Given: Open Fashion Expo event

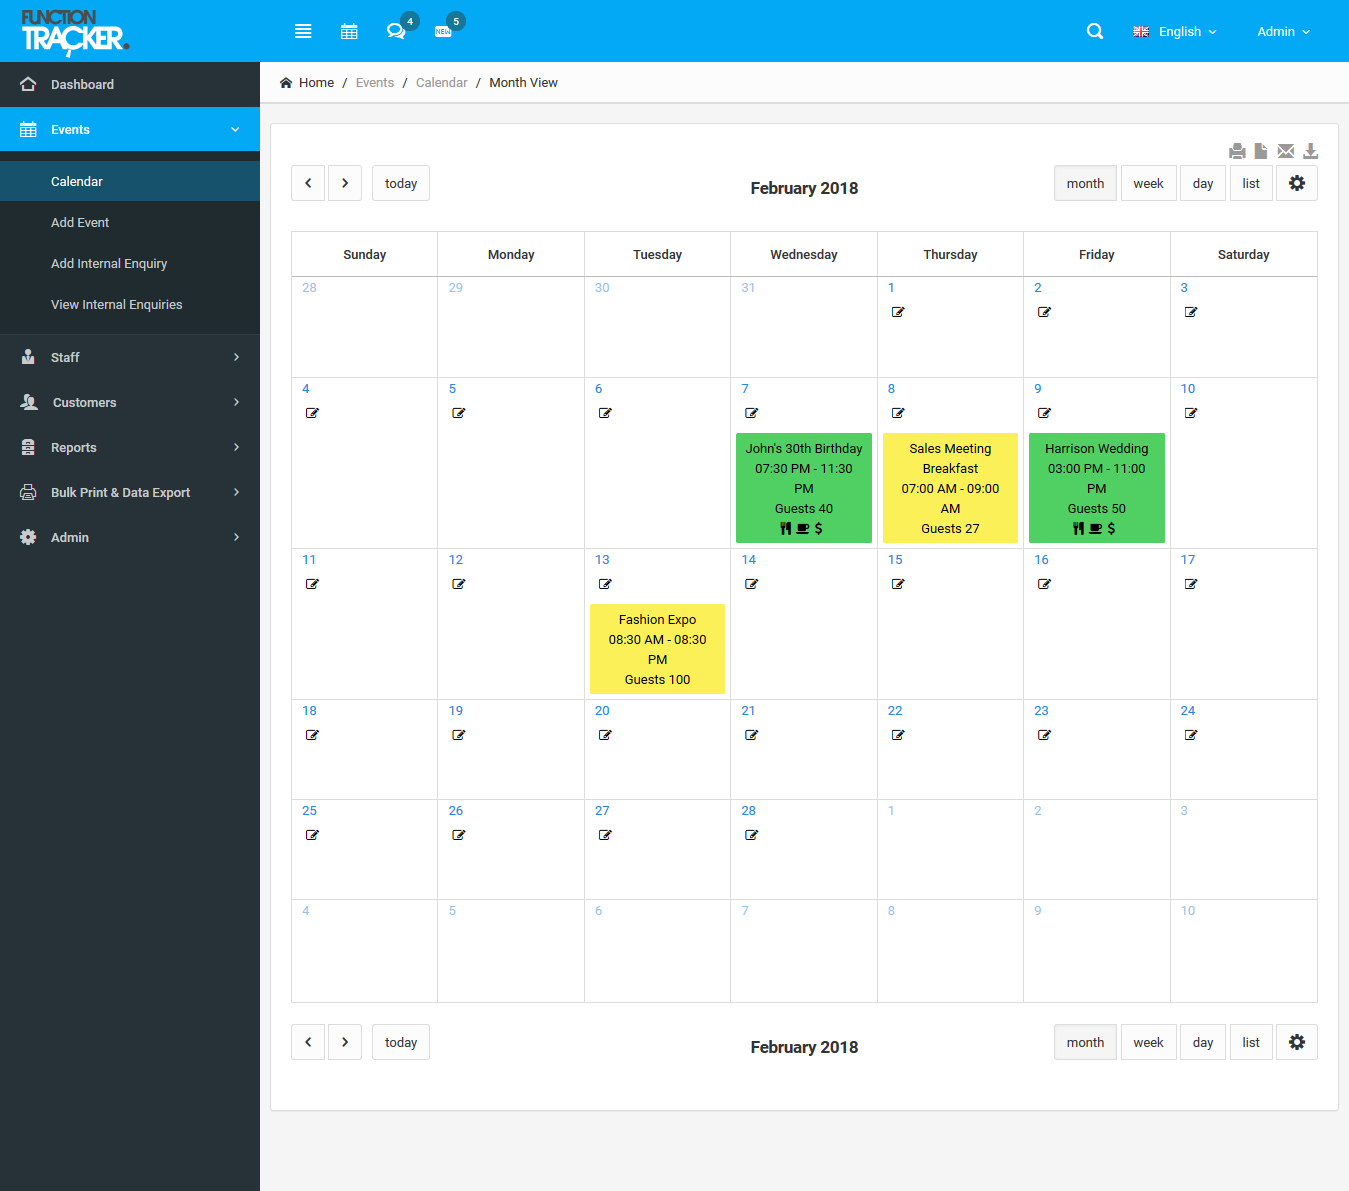Looking at the screenshot, I should 657,649.
